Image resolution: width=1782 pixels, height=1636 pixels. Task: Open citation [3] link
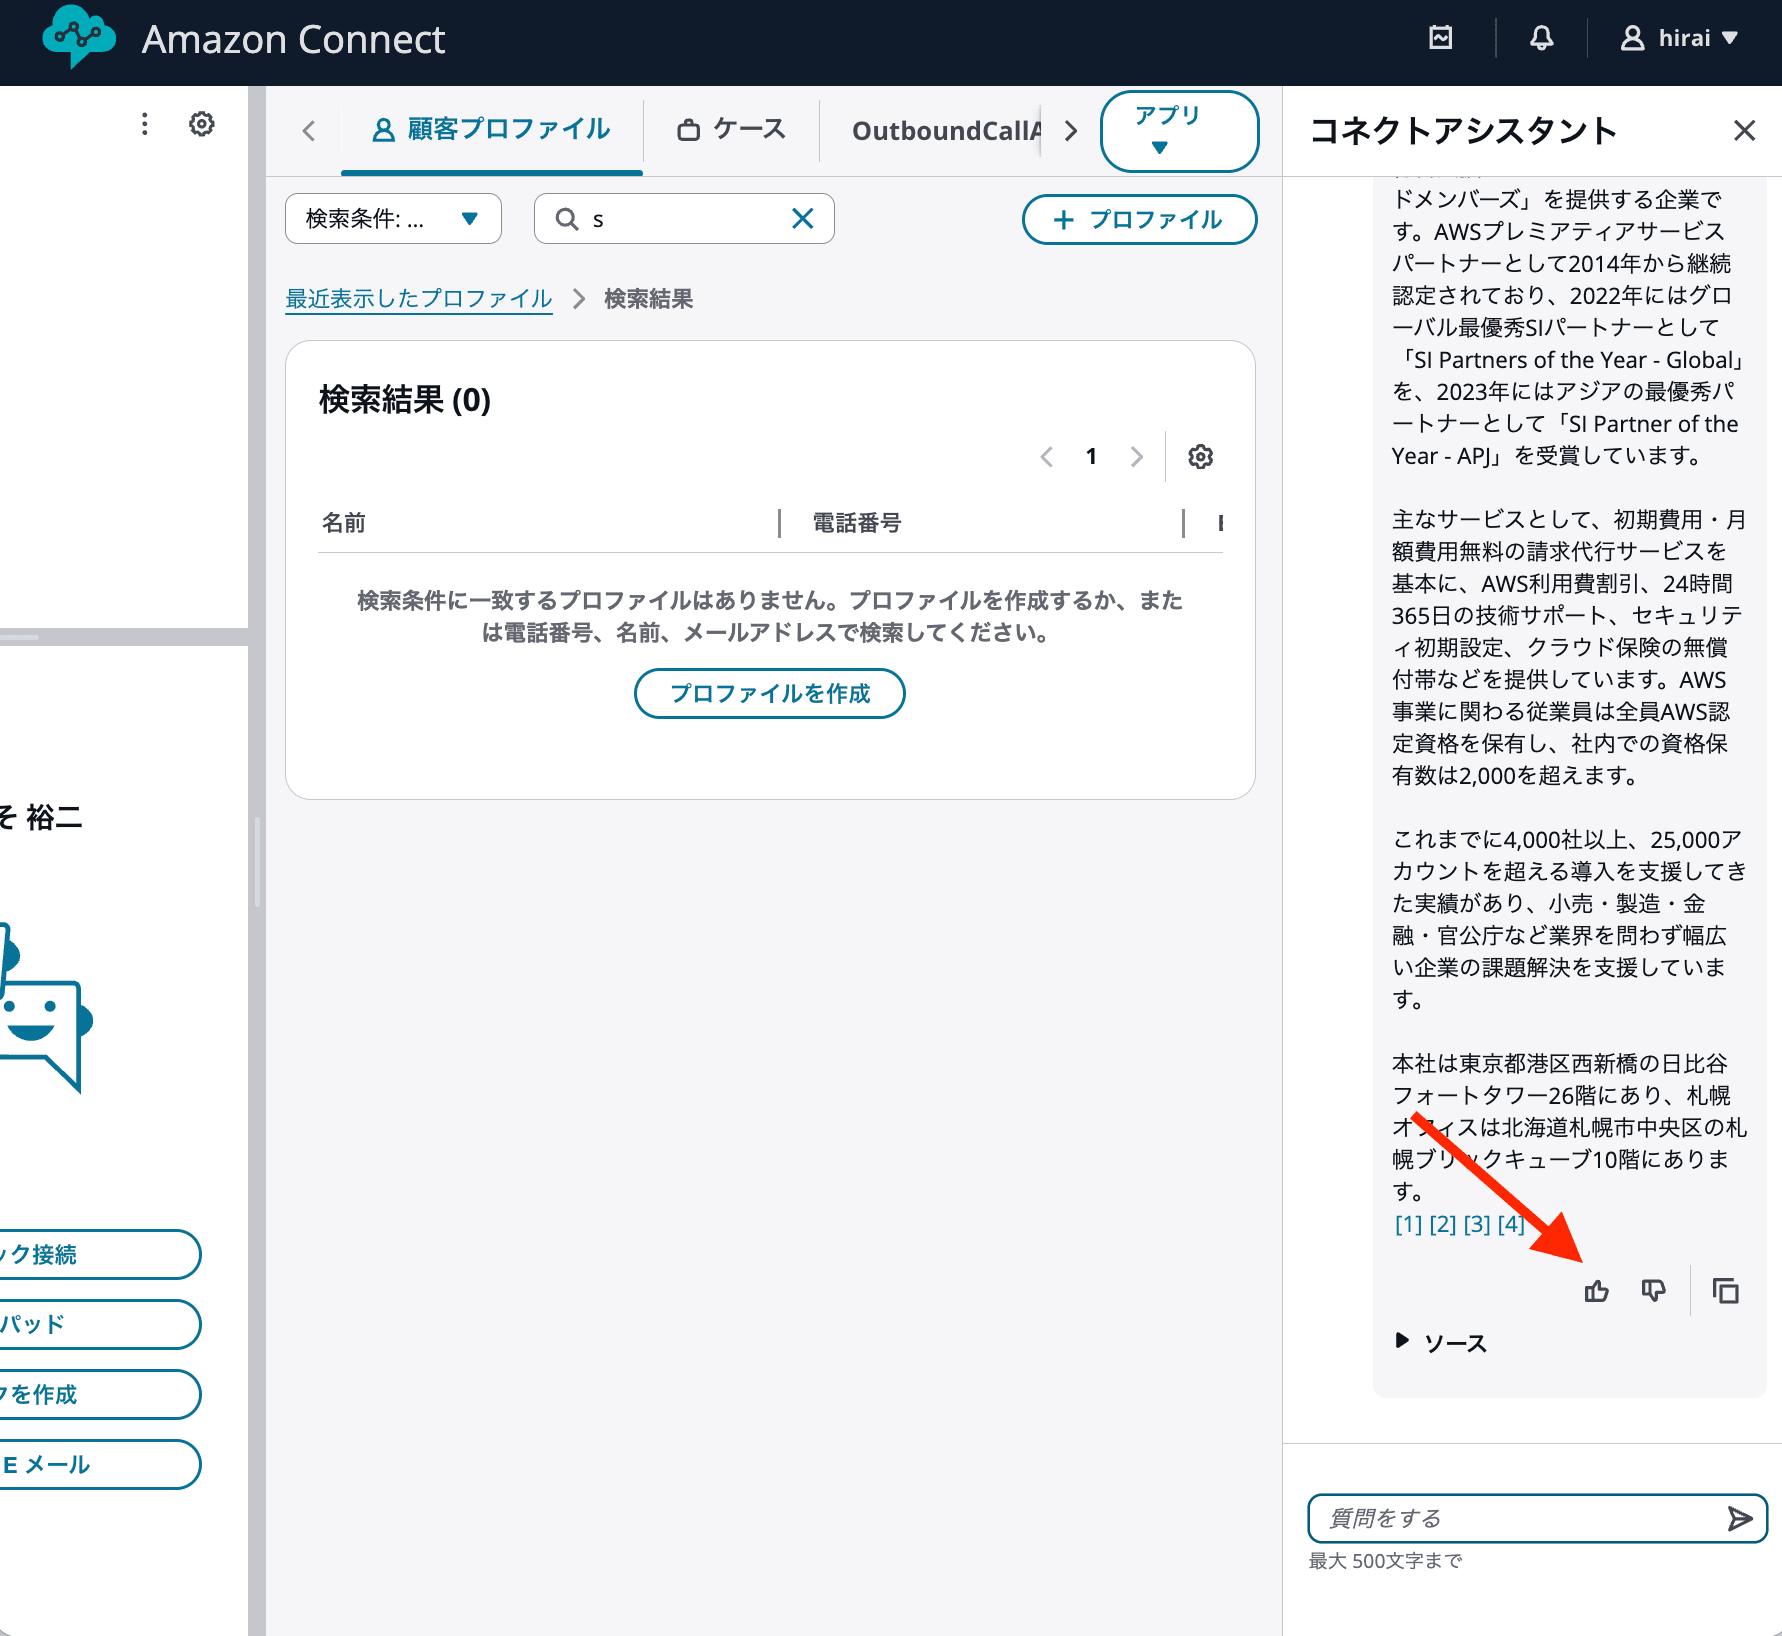point(1476,1224)
